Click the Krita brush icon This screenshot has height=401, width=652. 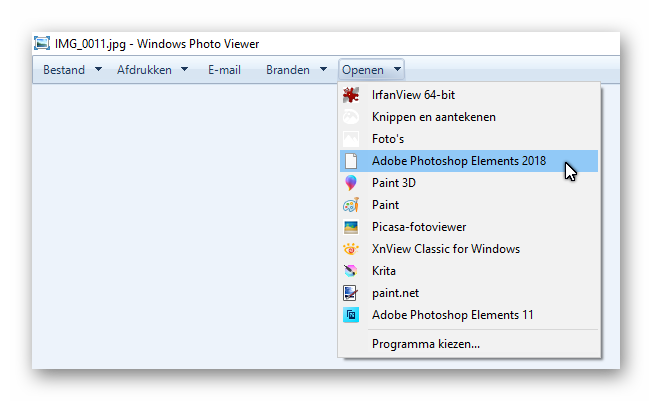click(x=351, y=271)
